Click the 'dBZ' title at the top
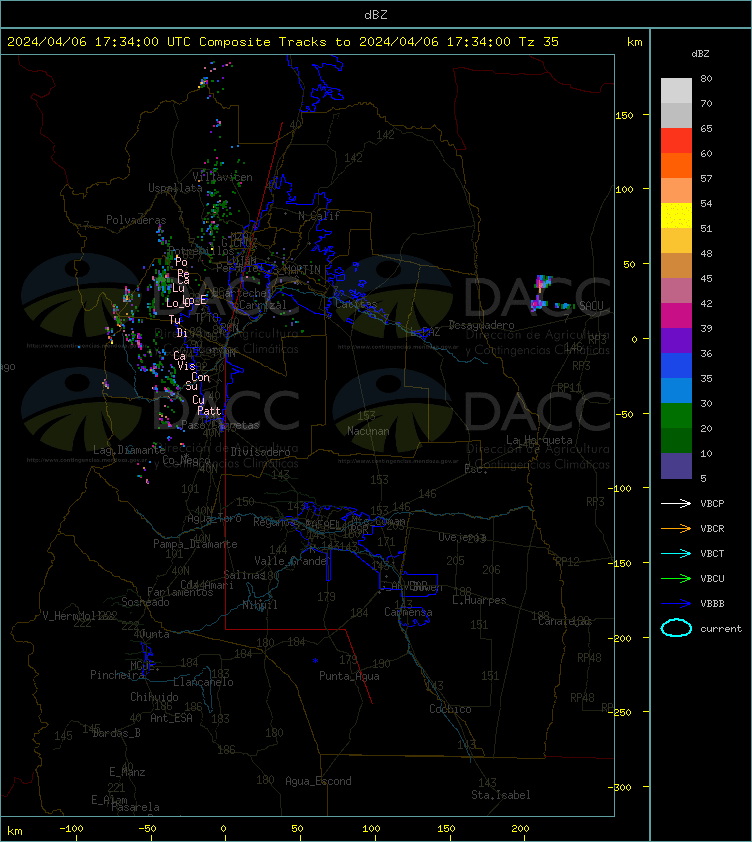Screen dimensions: 752x842 pyautogui.click(x=375, y=14)
